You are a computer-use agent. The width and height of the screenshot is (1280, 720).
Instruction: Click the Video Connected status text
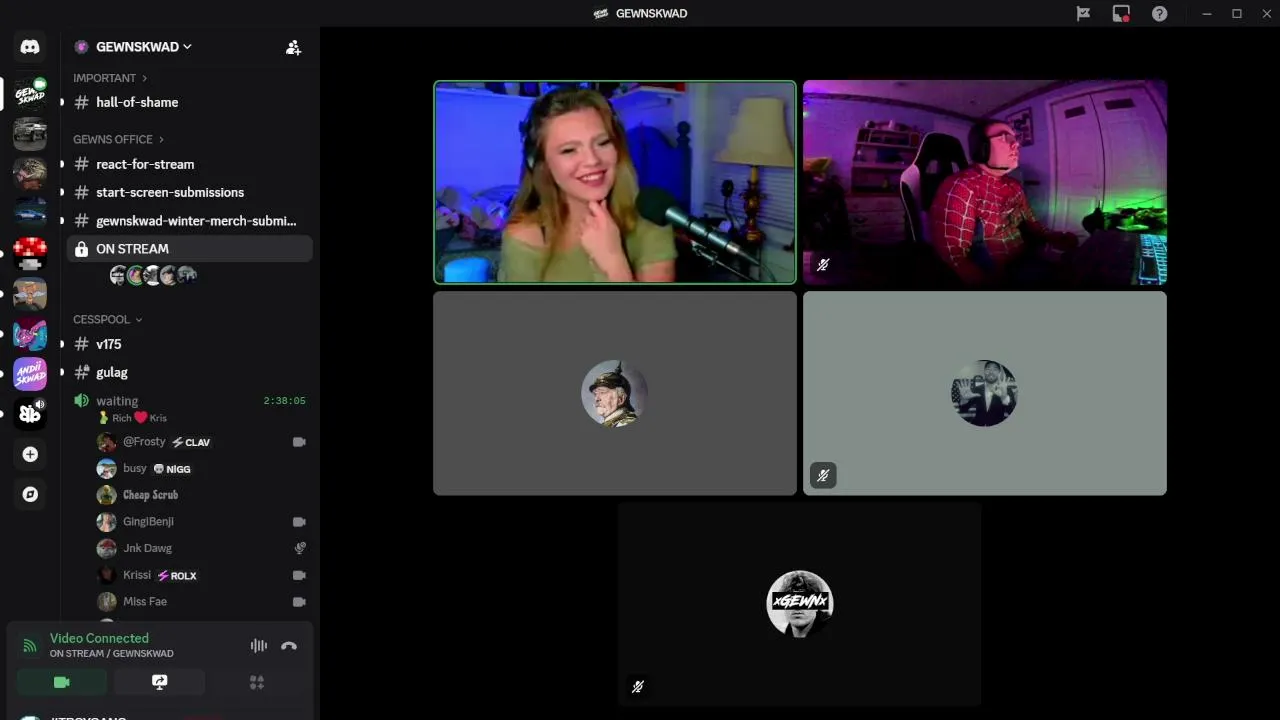[x=99, y=638]
